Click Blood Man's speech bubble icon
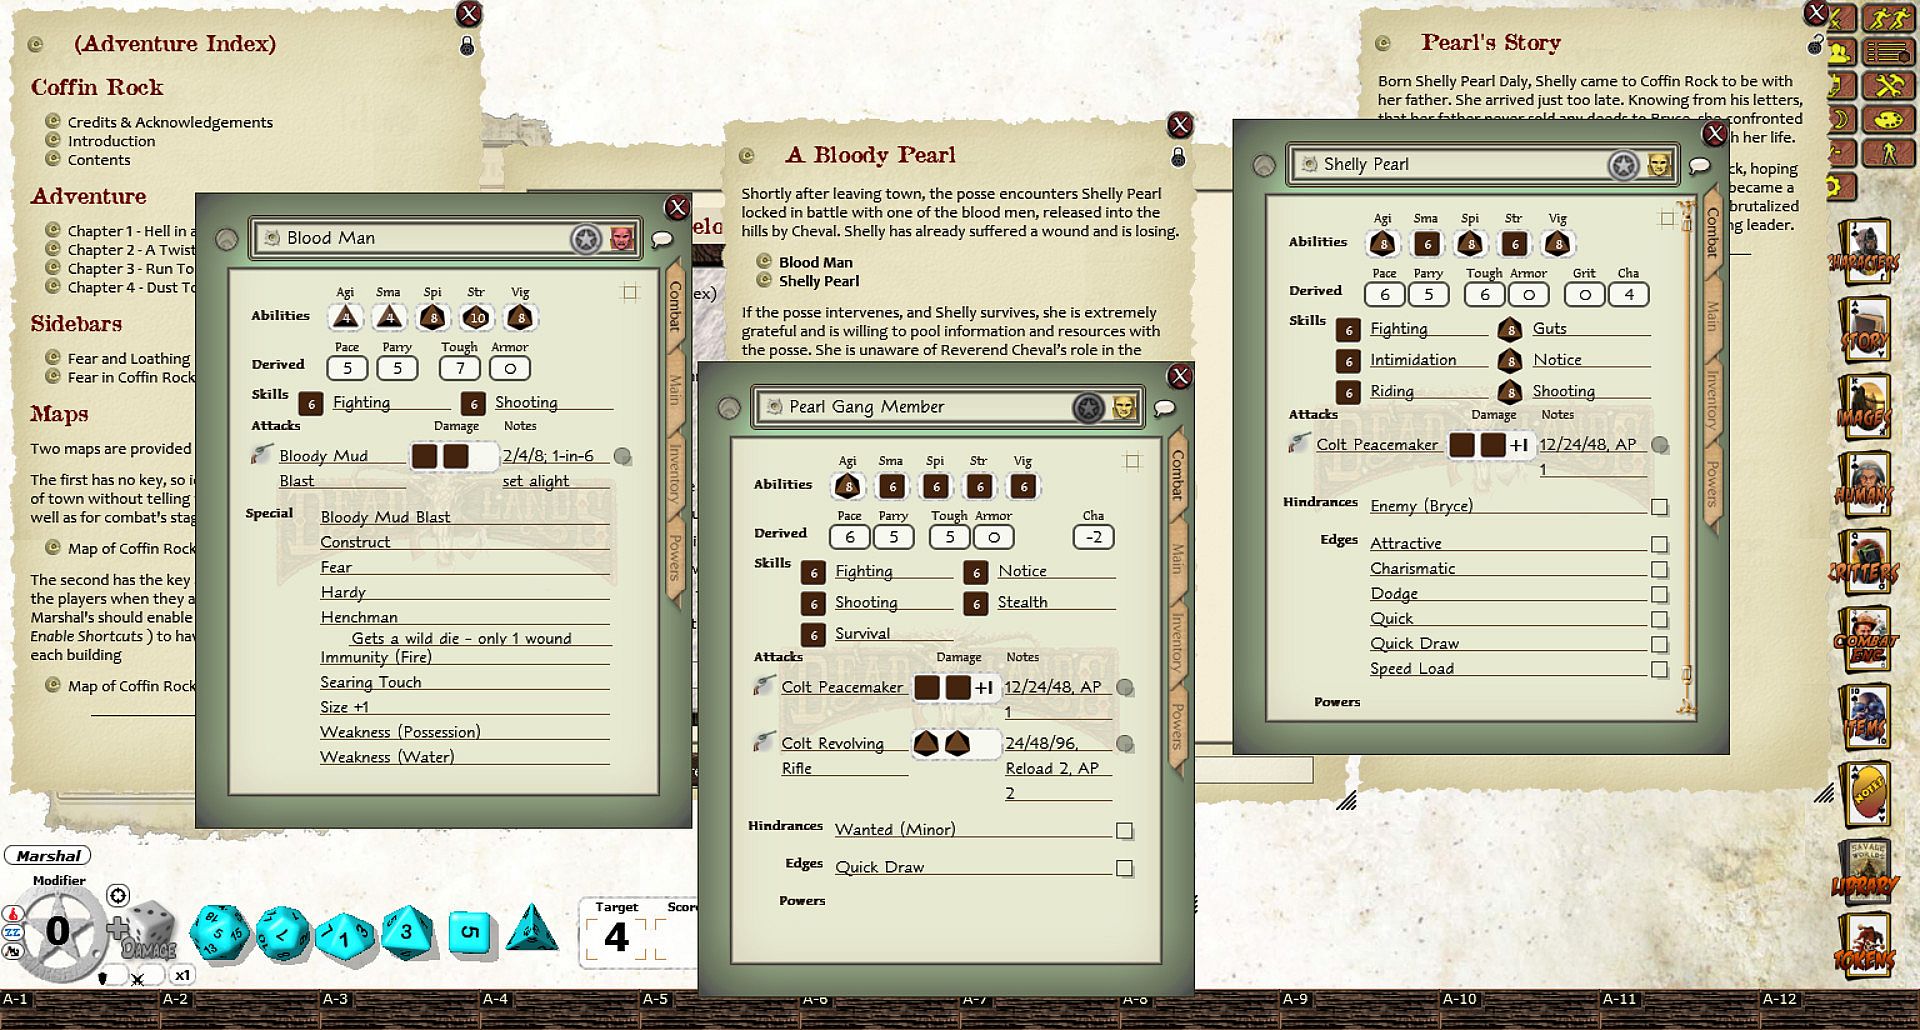Viewport: 1920px width, 1030px height. (x=662, y=239)
